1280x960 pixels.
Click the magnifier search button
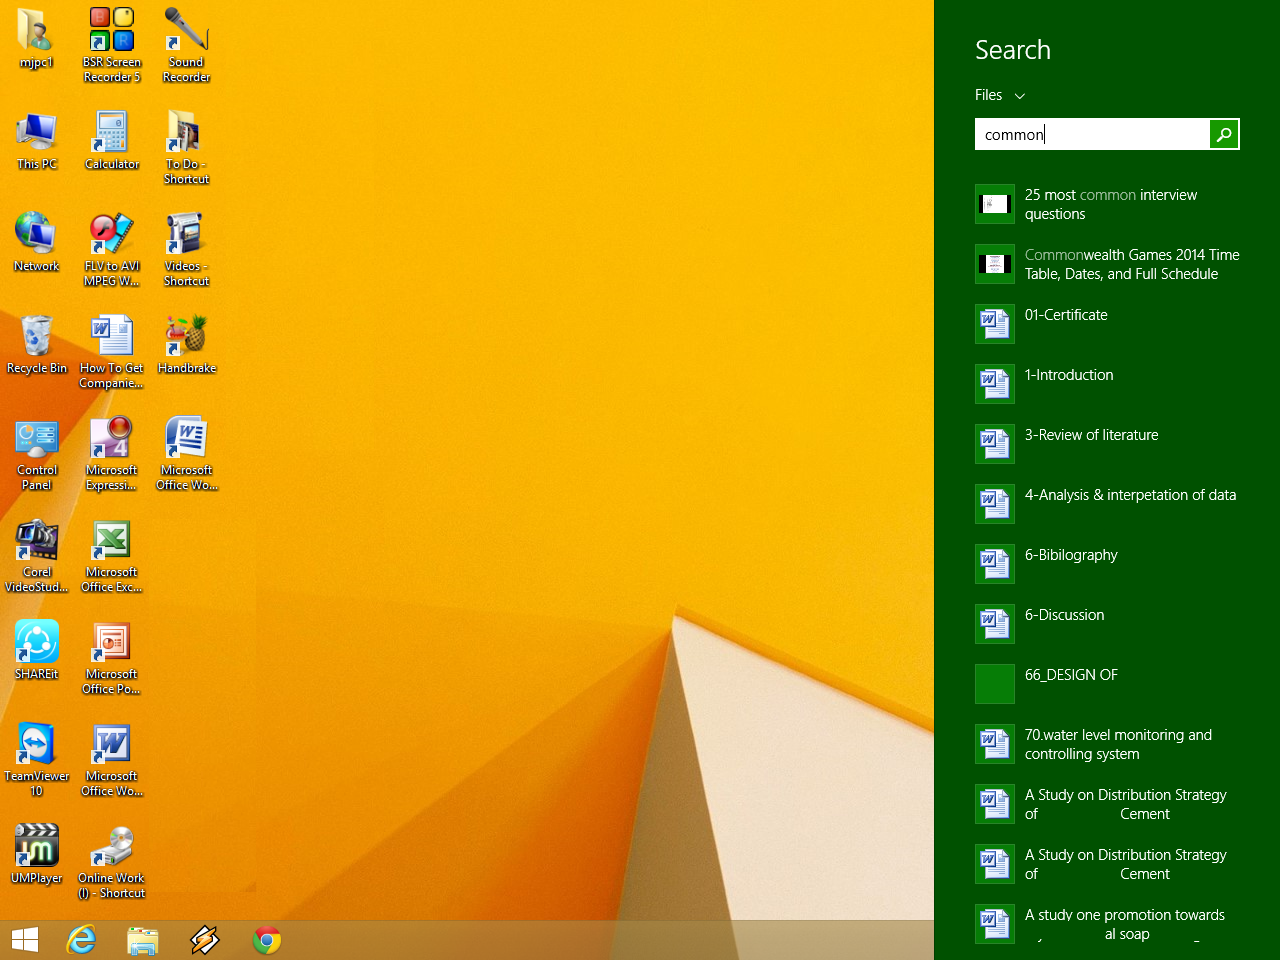1224,134
